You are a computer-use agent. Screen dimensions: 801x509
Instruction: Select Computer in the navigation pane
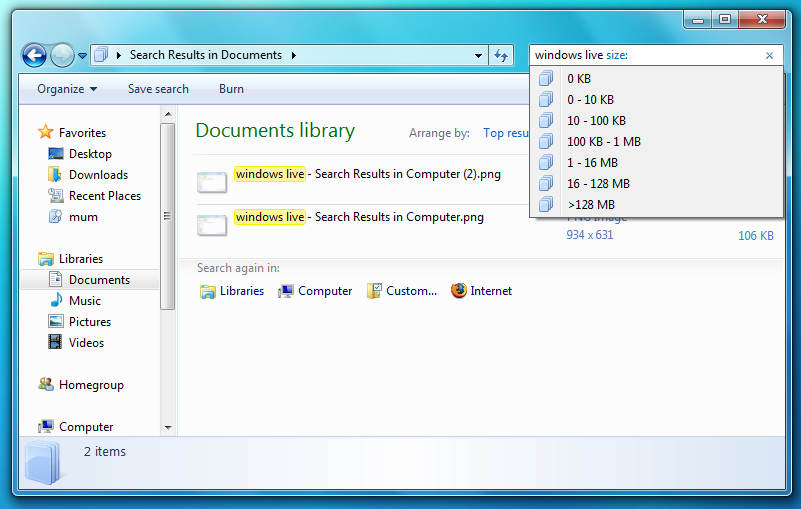coord(86,427)
